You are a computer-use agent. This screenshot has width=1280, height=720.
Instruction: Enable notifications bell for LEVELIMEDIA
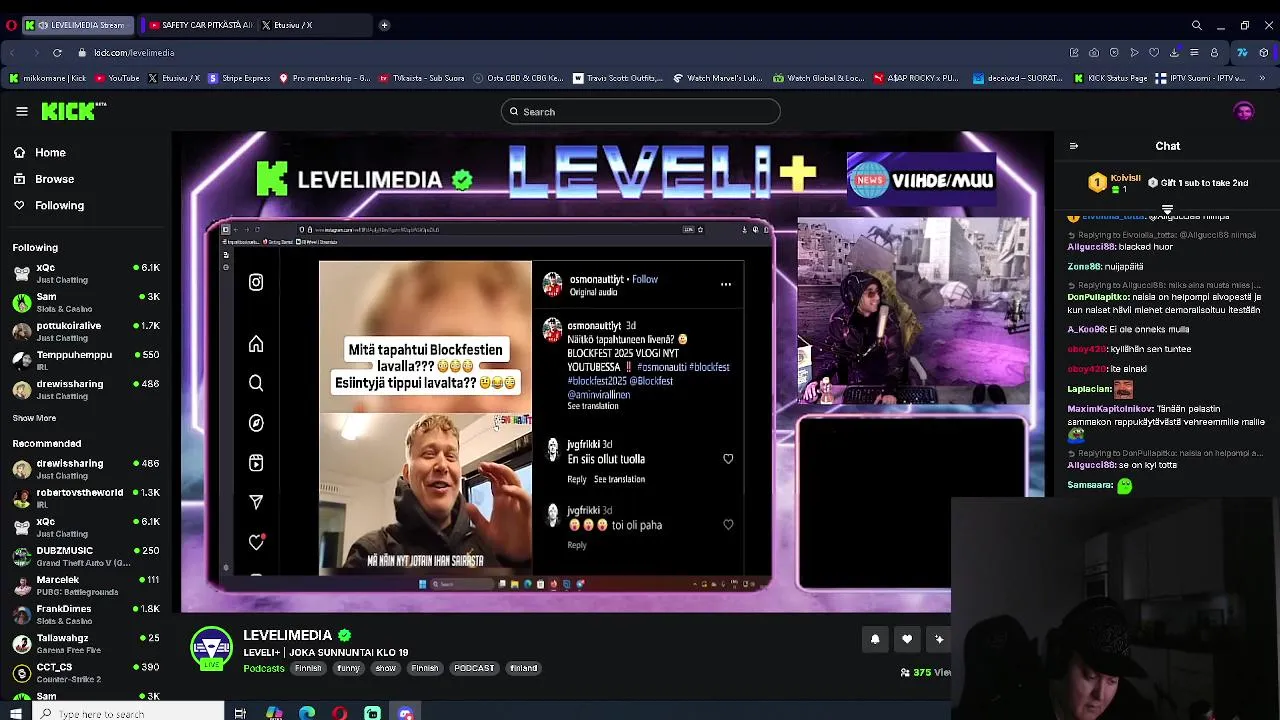[x=875, y=639]
